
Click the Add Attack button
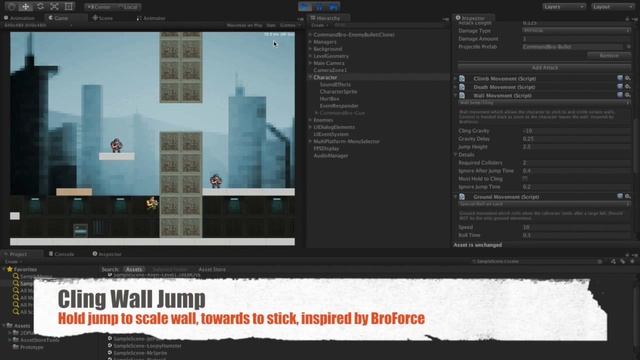[544, 67]
